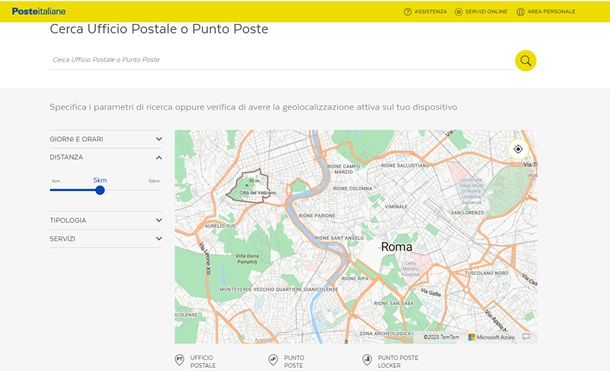Open the Servizi Online menu
610x371 pixels.
[x=486, y=12]
